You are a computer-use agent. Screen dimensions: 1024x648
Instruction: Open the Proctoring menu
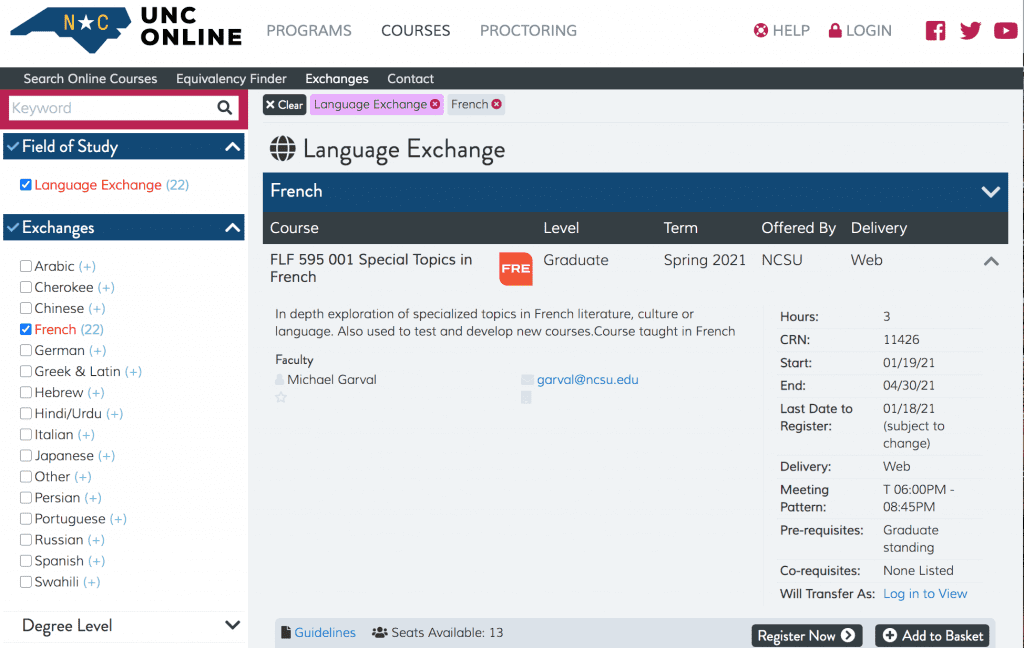pyautogui.click(x=528, y=31)
